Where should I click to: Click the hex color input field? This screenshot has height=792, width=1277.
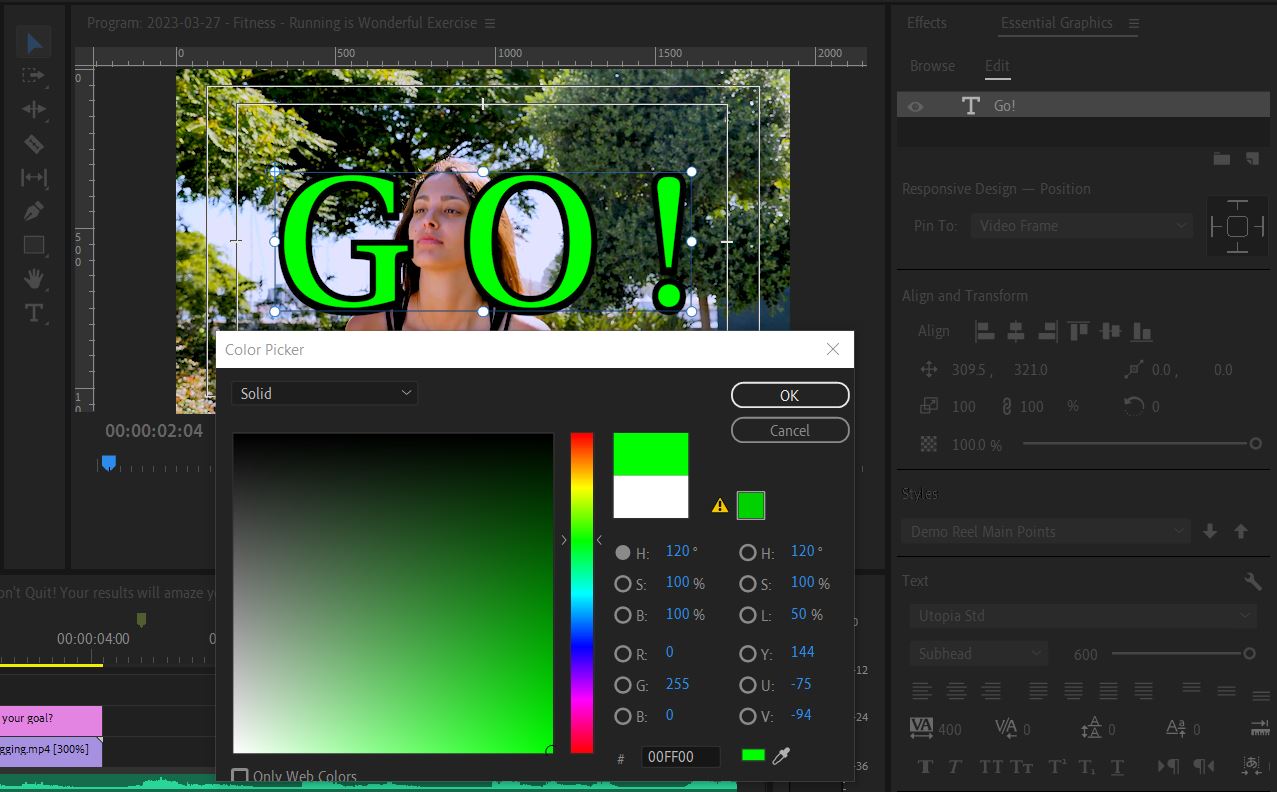coord(680,757)
